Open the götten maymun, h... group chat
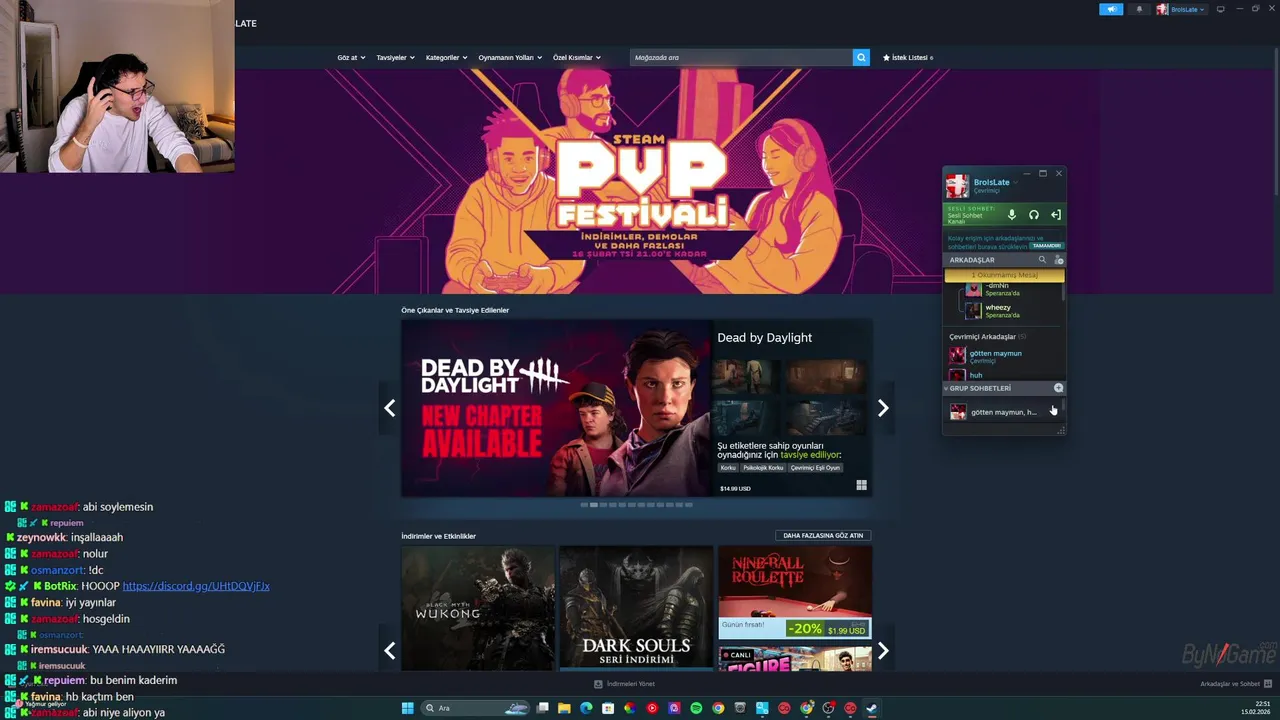This screenshot has height=720, width=1280. [1003, 412]
